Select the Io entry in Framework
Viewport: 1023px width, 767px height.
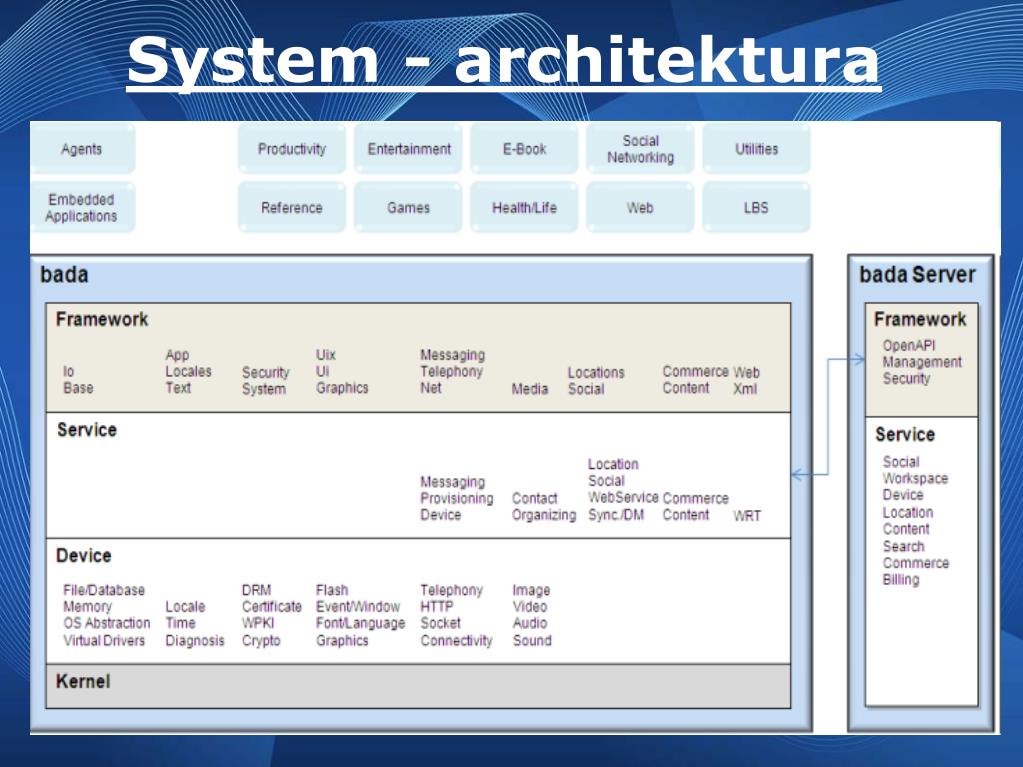[x=69, y=371]
